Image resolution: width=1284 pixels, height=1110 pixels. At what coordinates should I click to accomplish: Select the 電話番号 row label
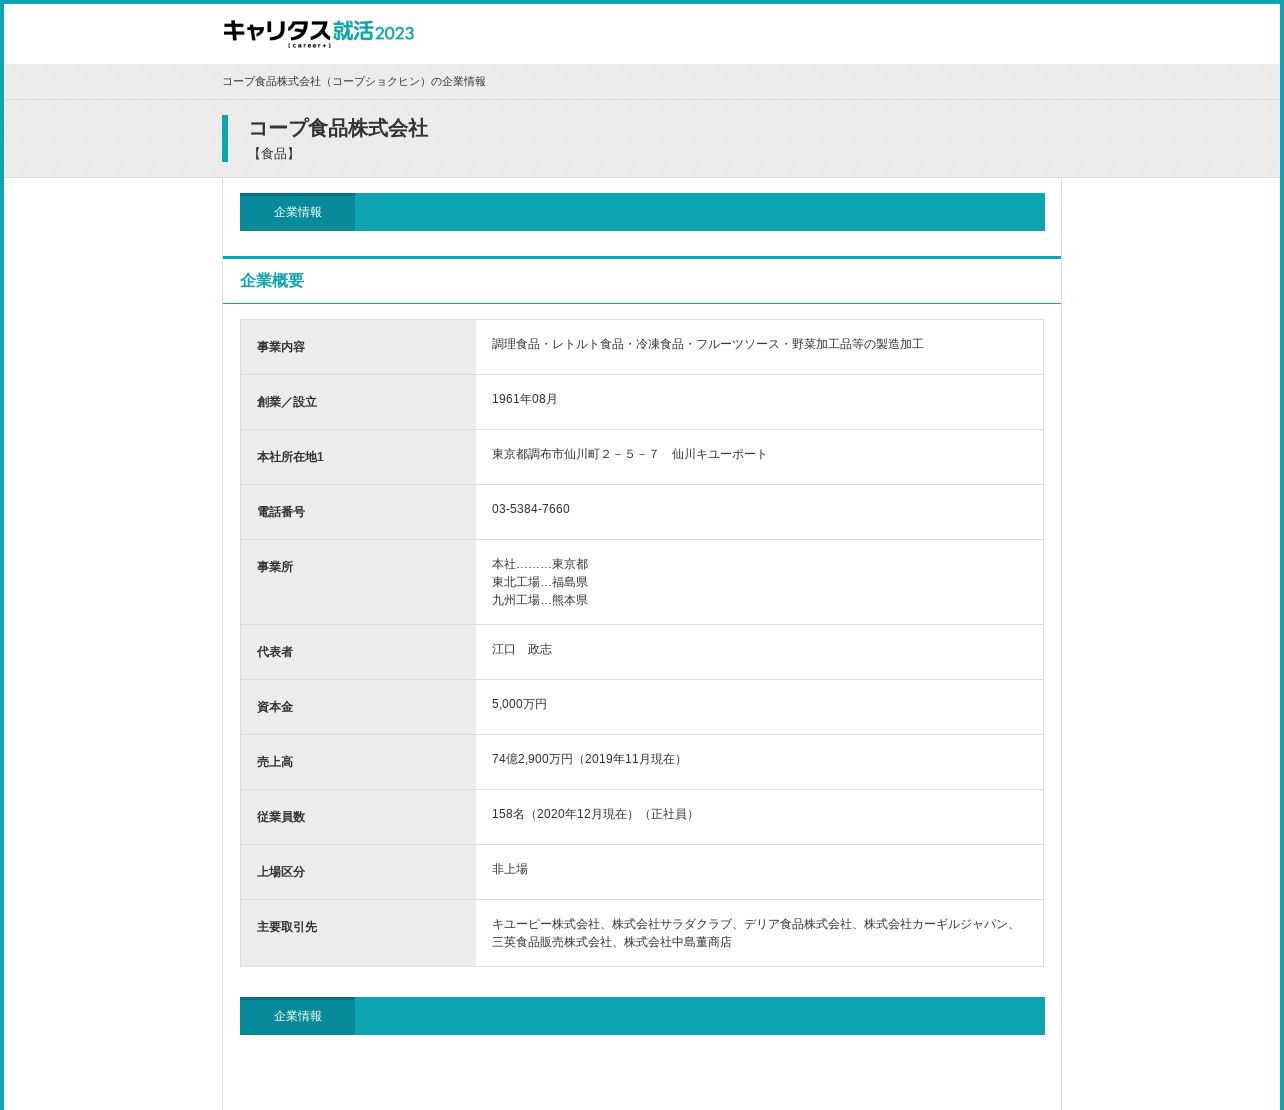pos(281,512)
